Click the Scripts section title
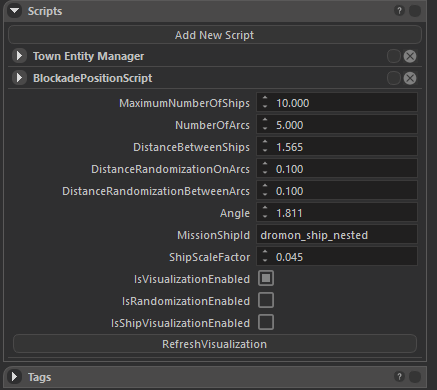This screenshot has height=390, width=437. click(45, 11)
